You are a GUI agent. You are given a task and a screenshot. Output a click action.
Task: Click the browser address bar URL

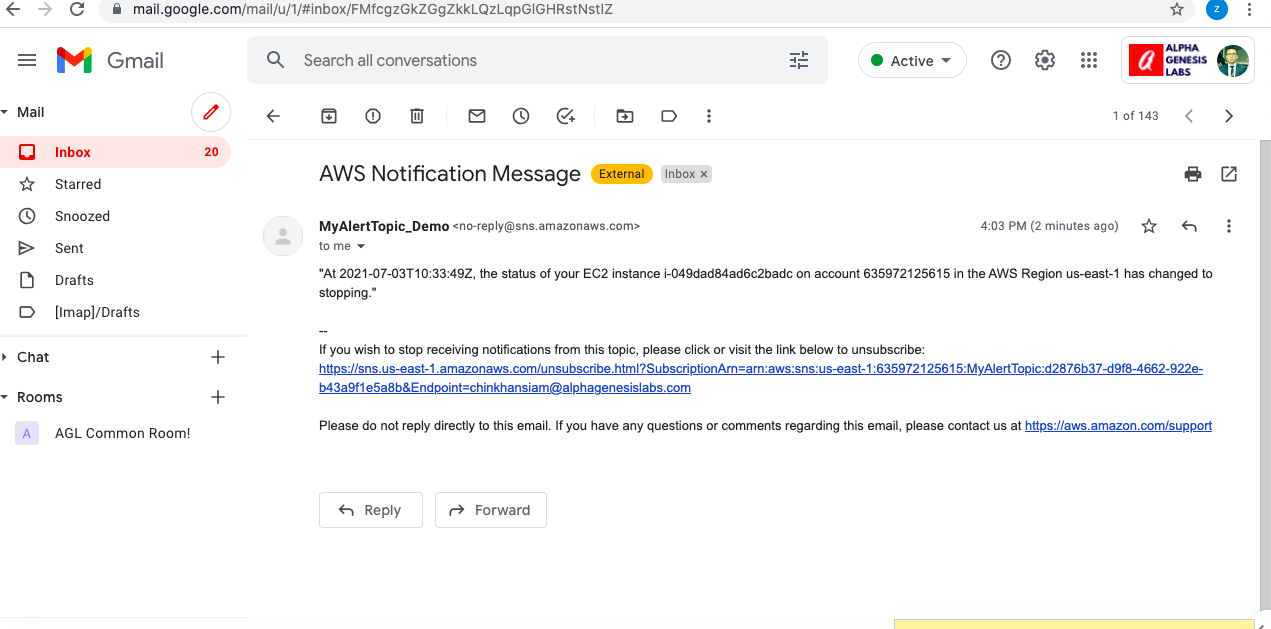(372, 9)
